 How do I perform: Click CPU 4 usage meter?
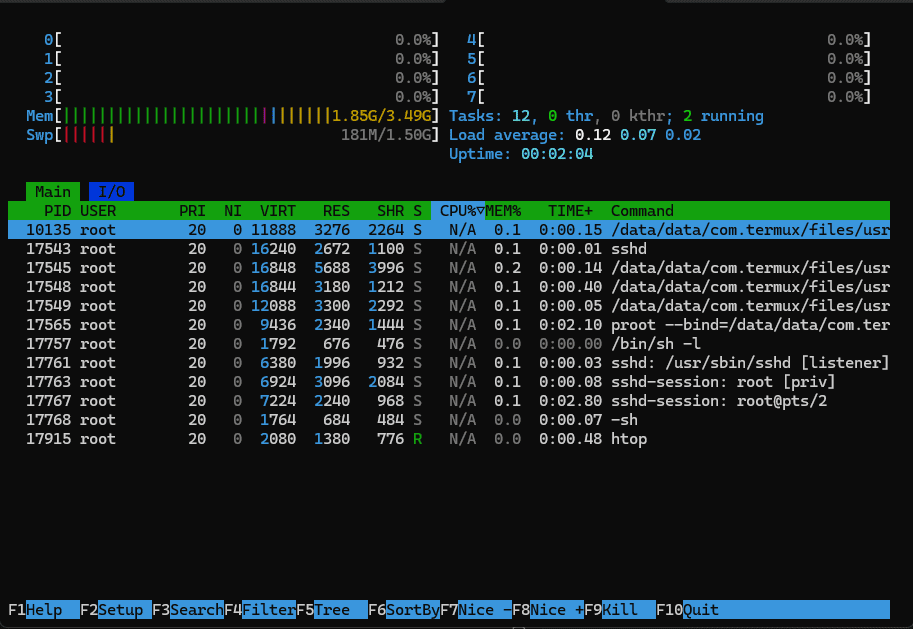click(x=669, y=40)
